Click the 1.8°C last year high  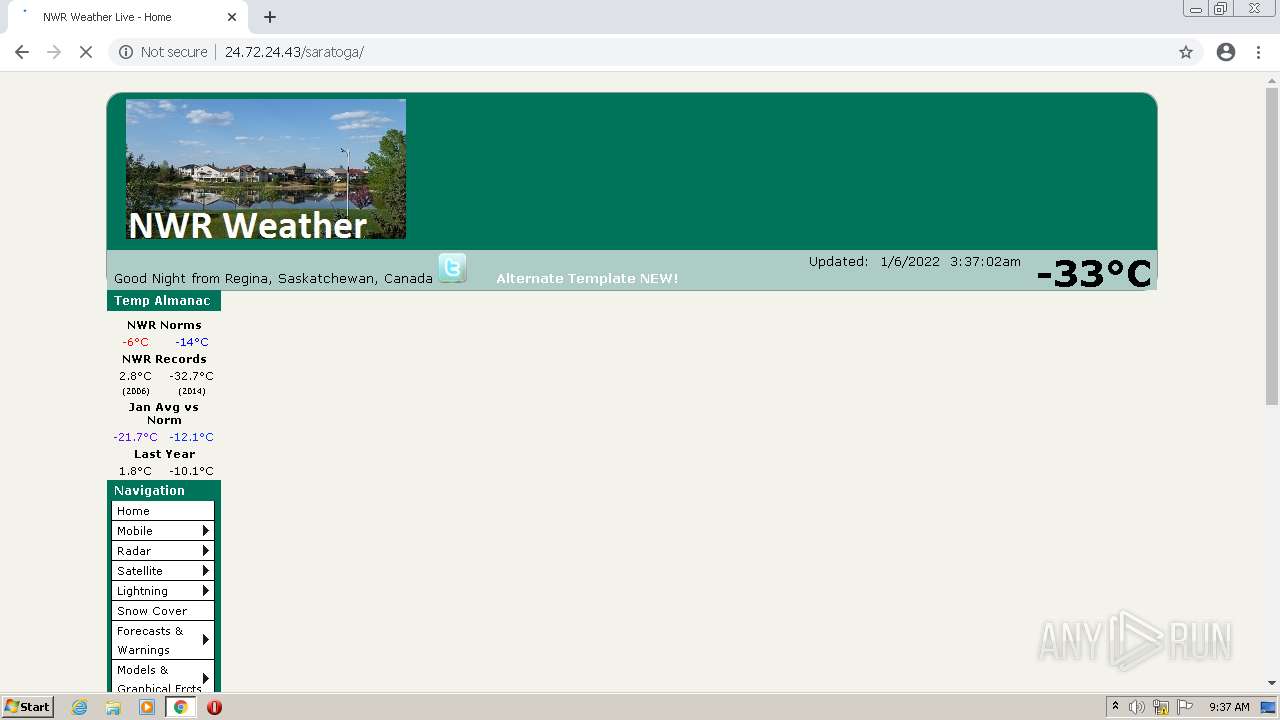pyautogui.click(x=135, y=471)
